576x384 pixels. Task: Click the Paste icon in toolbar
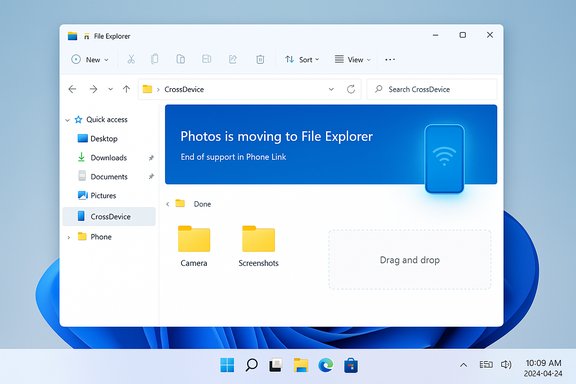pos(180,59)
